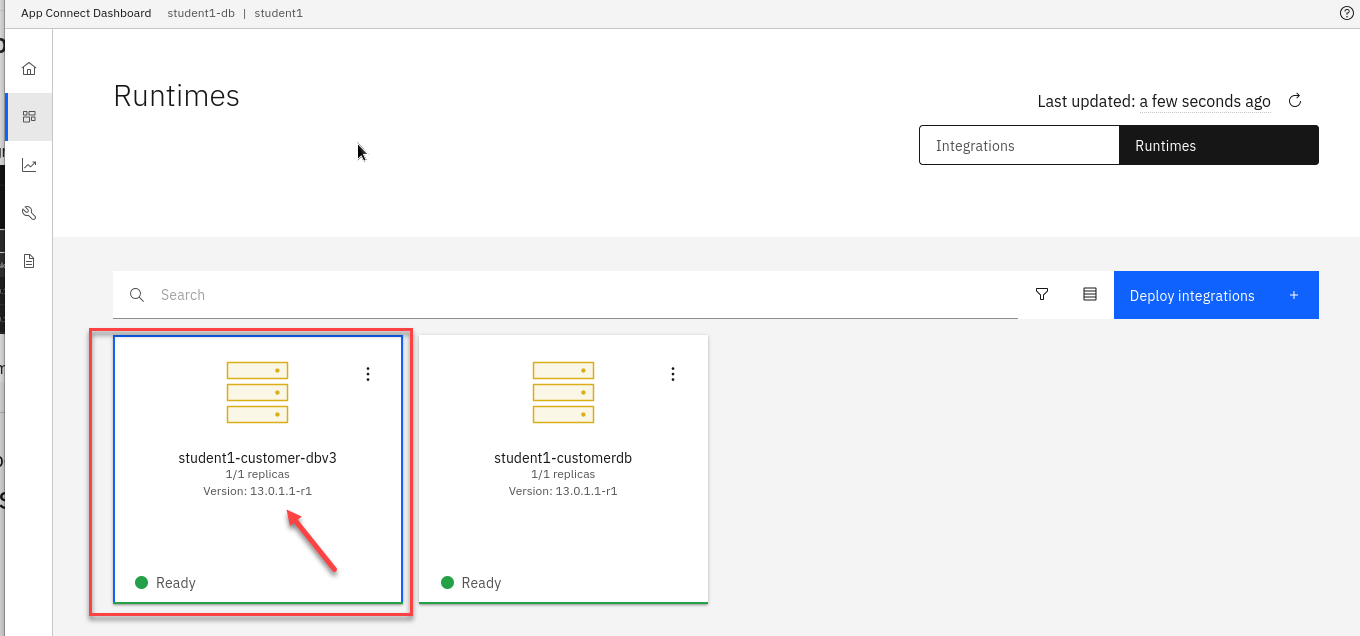Select the Runtimes dashboard sidebar icon
Screen dimensions: 1360x636
click(x=29, y=117)
